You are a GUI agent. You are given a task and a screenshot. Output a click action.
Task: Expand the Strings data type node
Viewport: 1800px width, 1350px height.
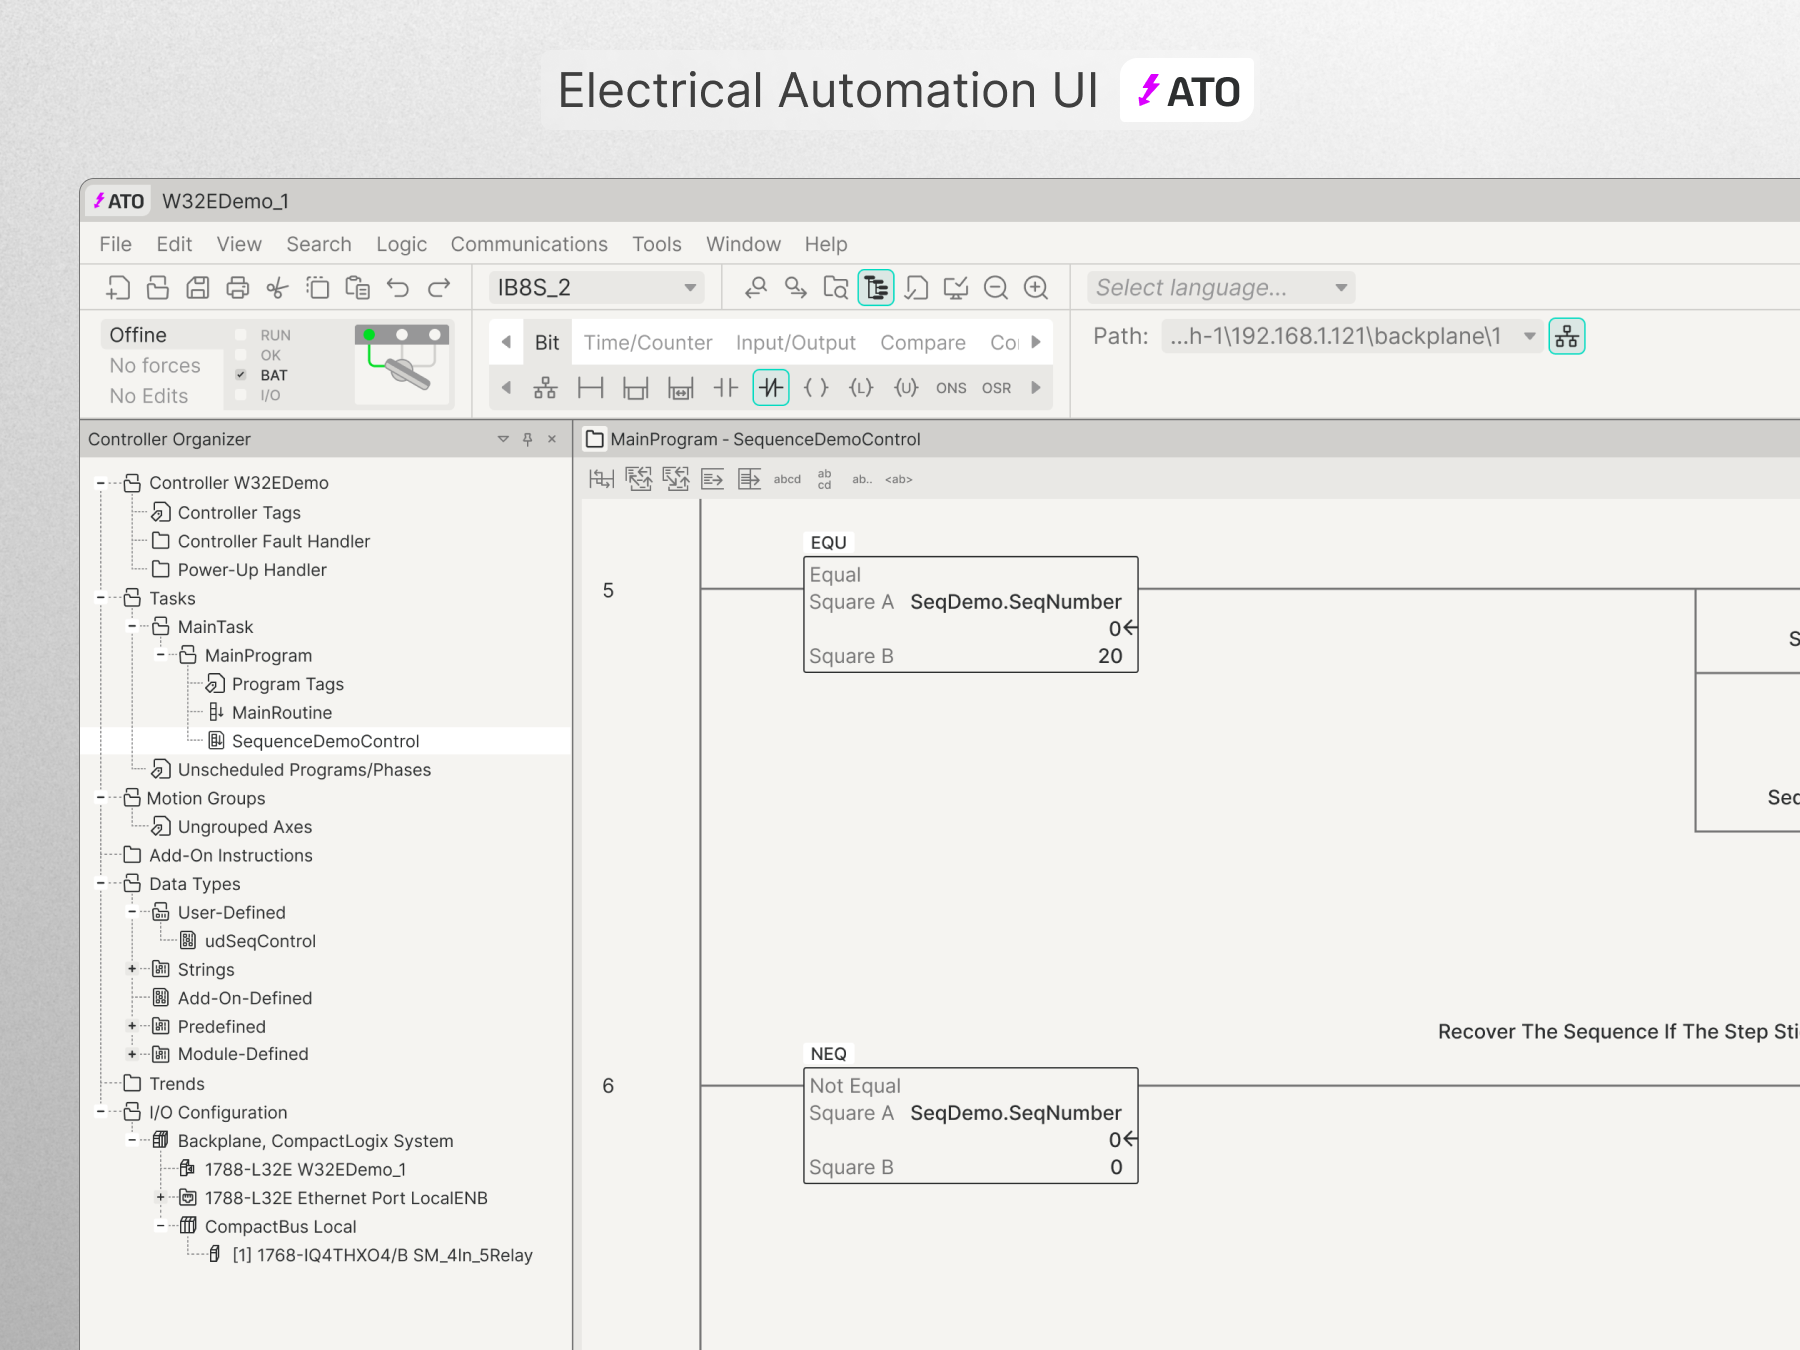pos(131,970)
